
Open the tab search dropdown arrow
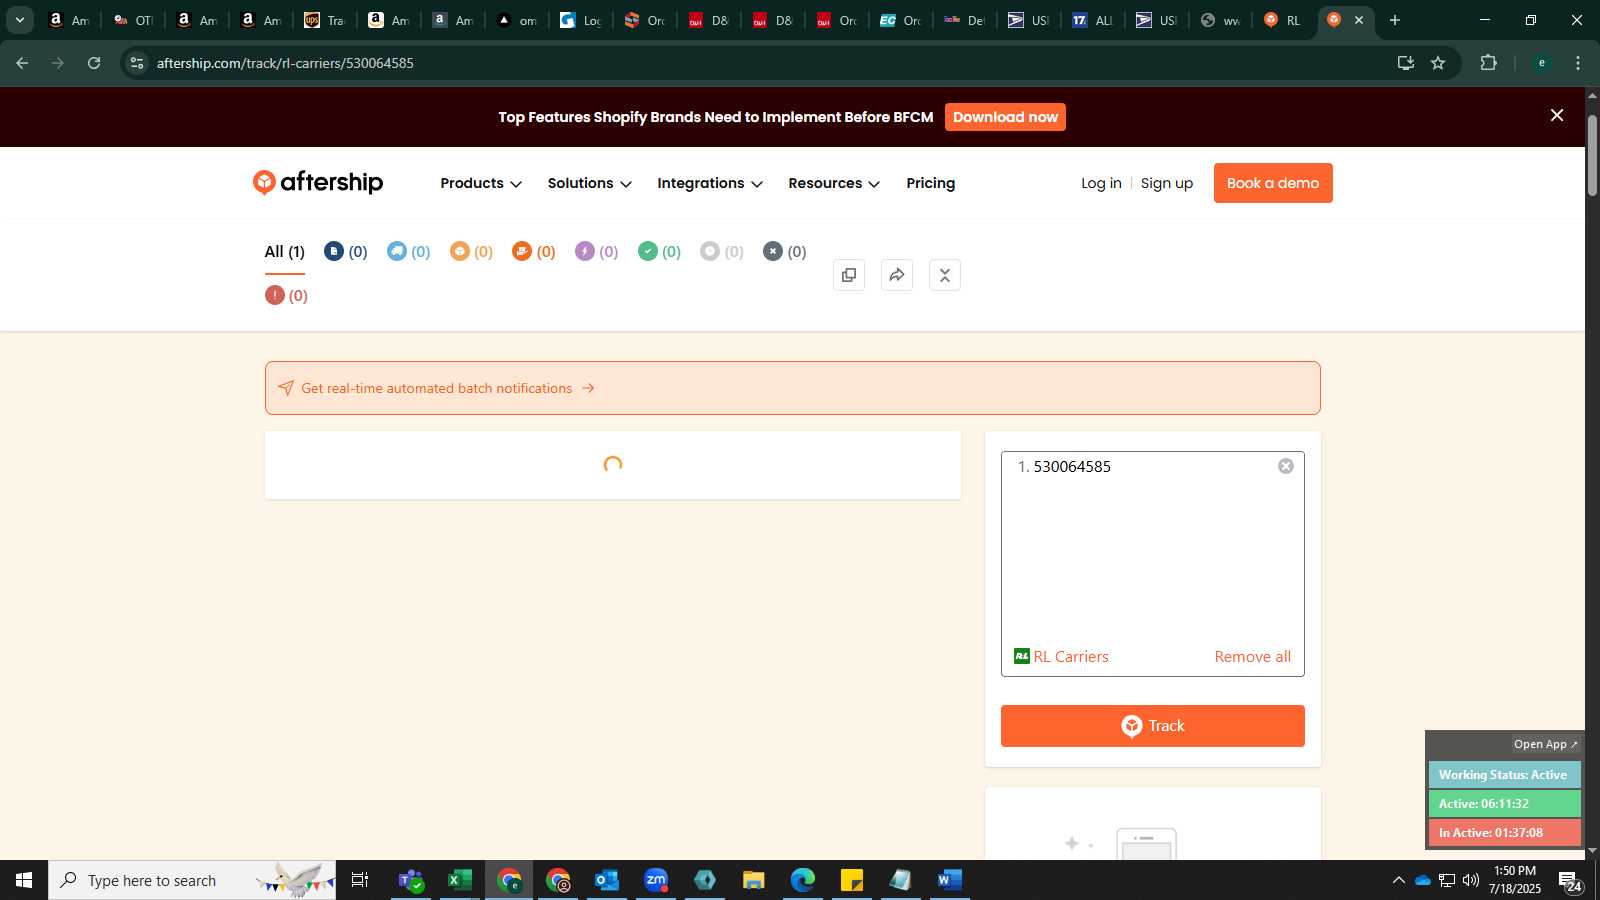pyautogui.click(x=19, y=20)
